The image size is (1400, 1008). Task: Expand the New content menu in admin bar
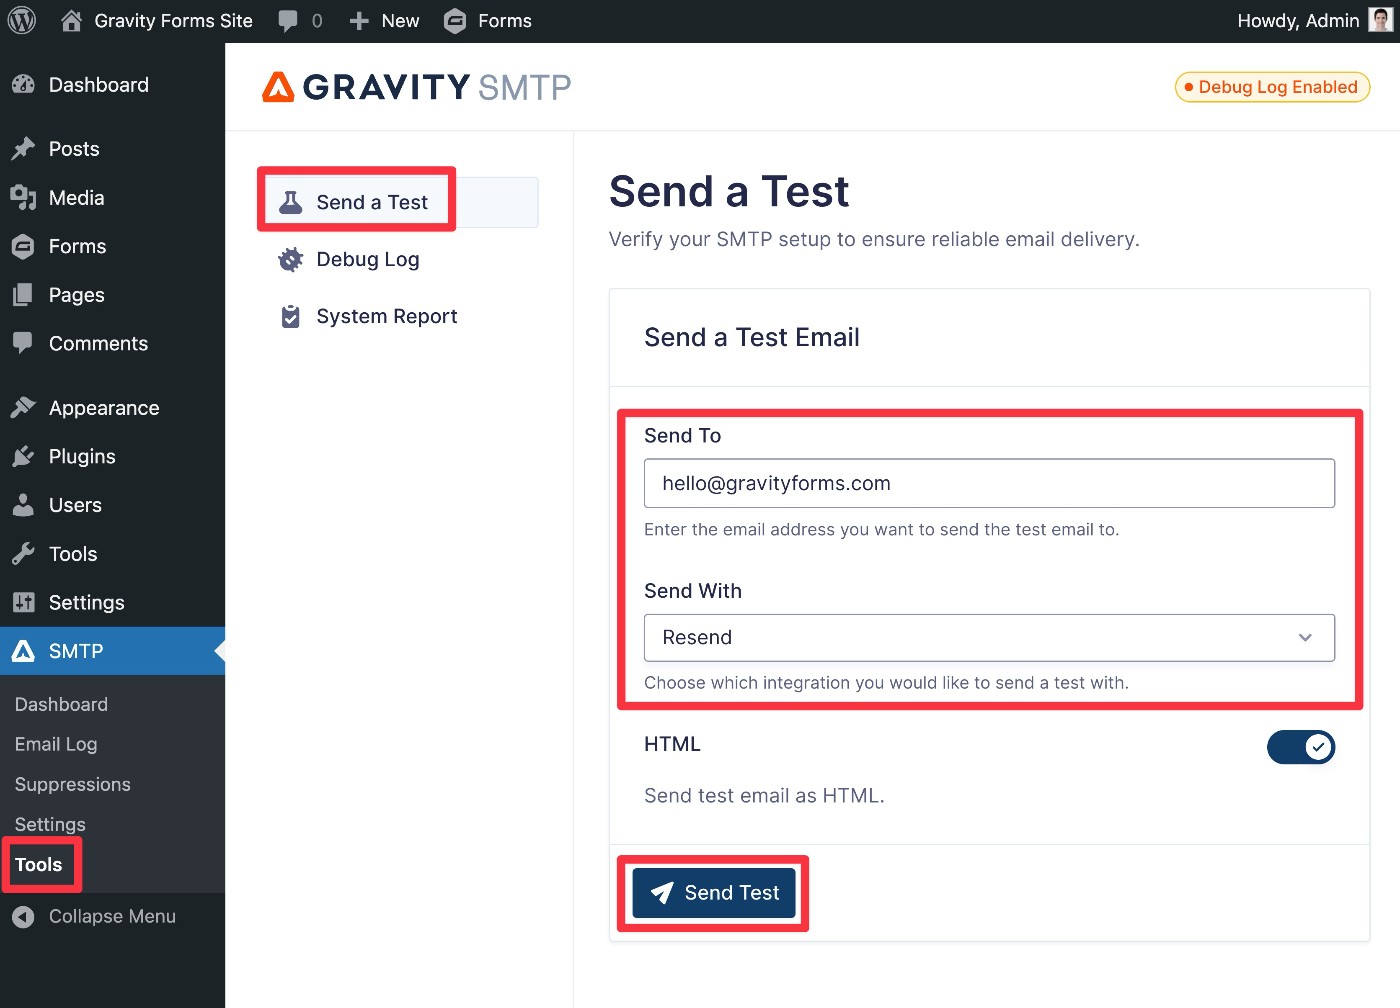tap(385, 21)
